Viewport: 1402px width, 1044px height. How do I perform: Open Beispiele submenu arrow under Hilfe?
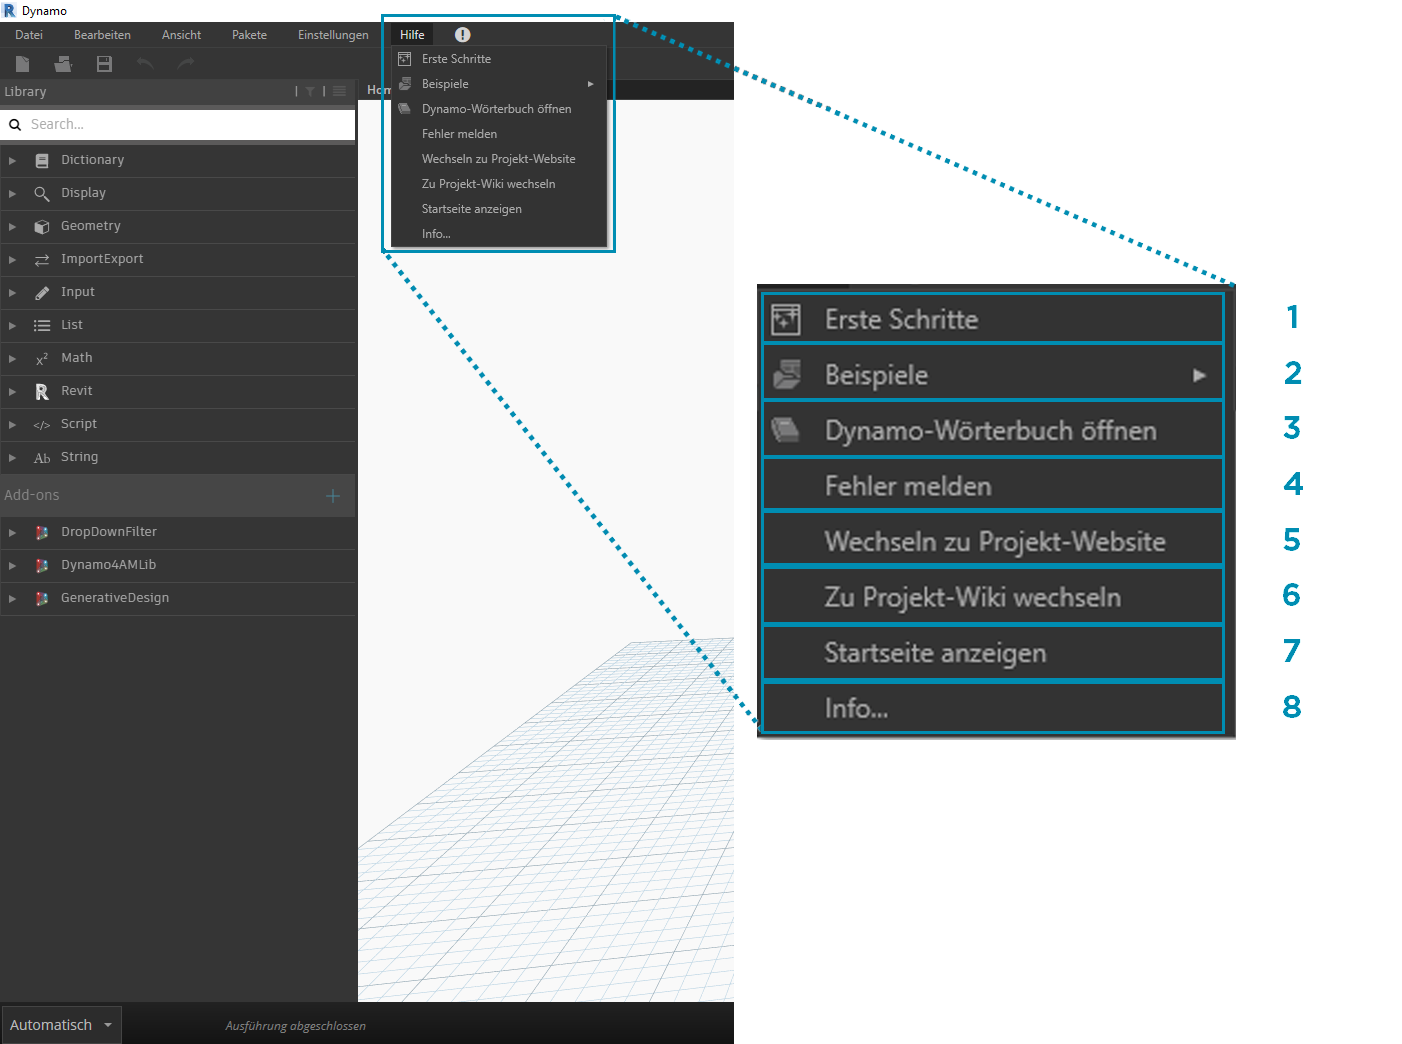[x=591, y=84]
